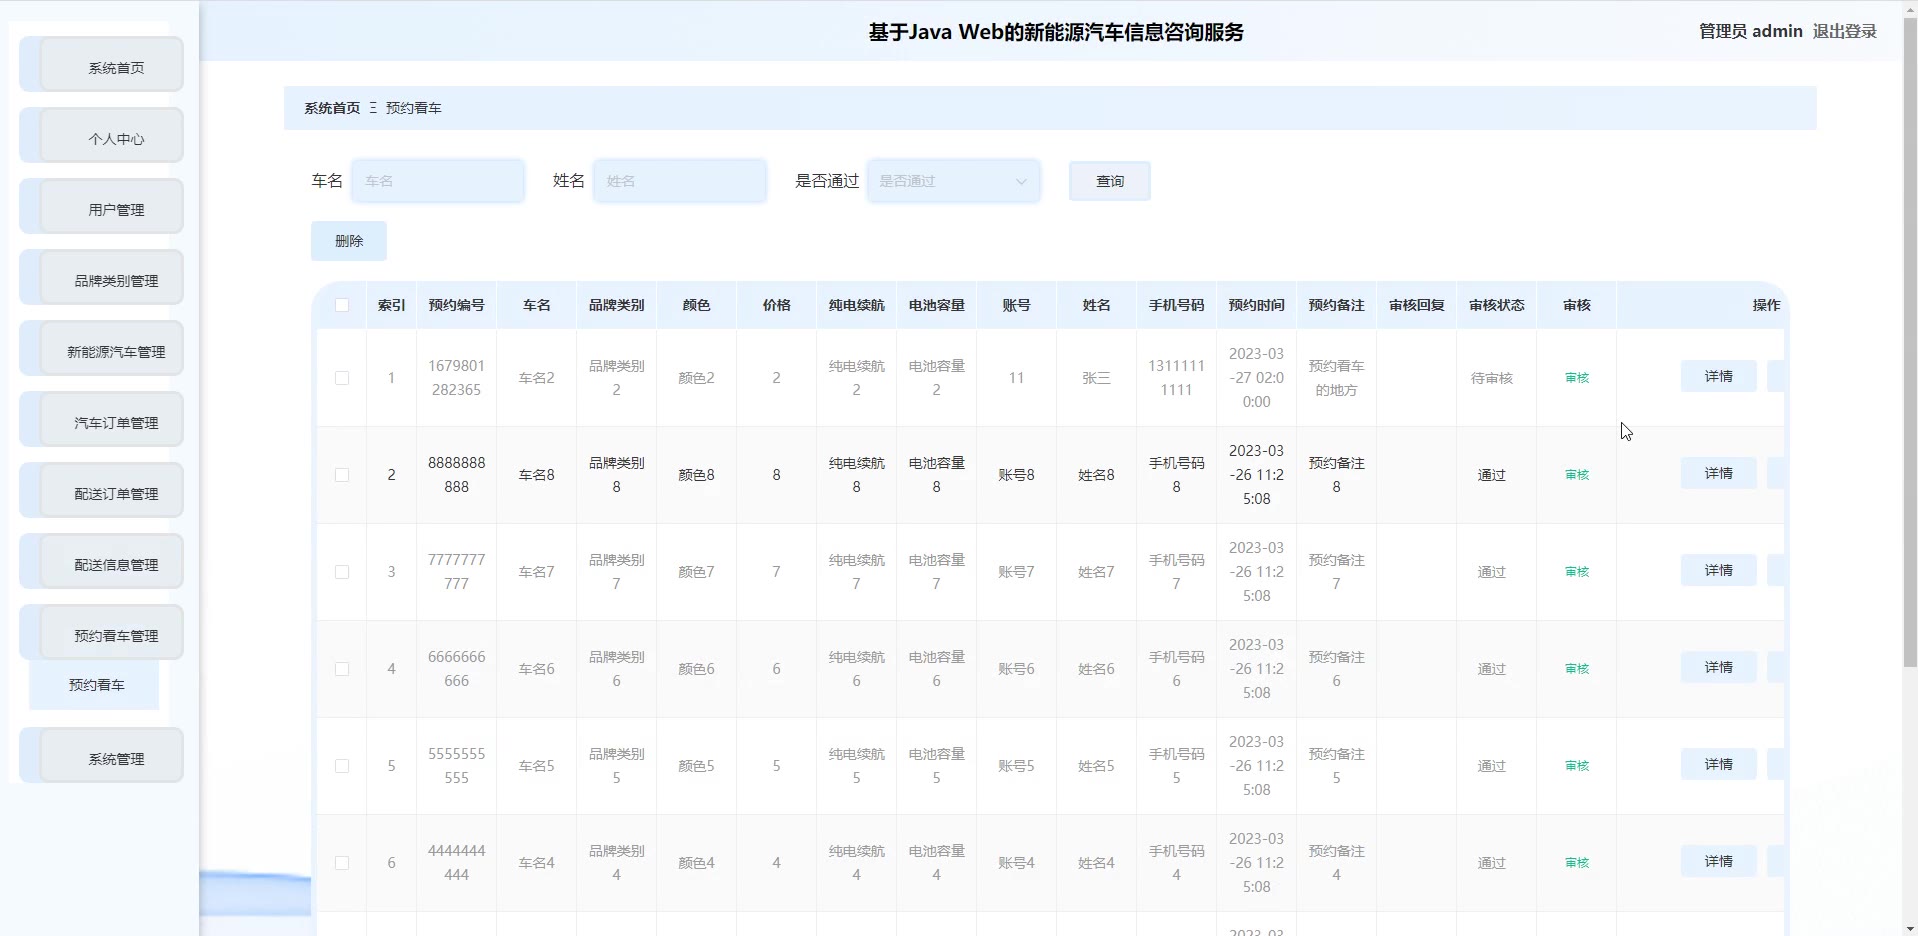Open 详情 for row 车名8
1918x936 pixels.
[1718, 473]
